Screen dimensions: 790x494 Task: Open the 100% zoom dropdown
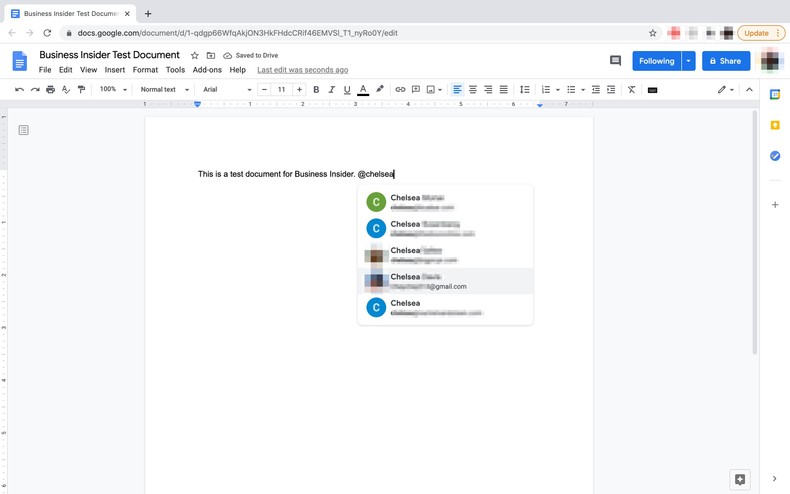tap(113, 90)
